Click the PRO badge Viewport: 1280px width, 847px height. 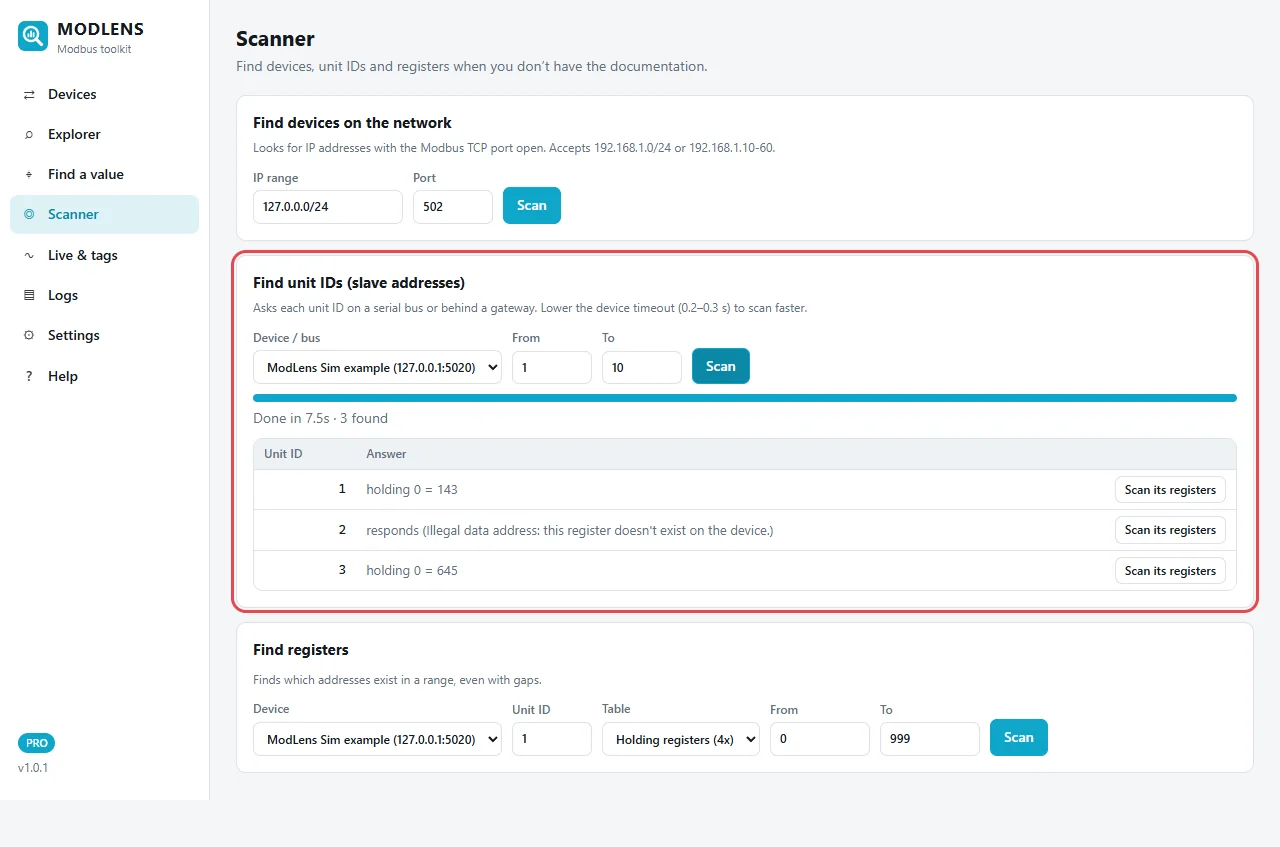[x=37, y=743]
